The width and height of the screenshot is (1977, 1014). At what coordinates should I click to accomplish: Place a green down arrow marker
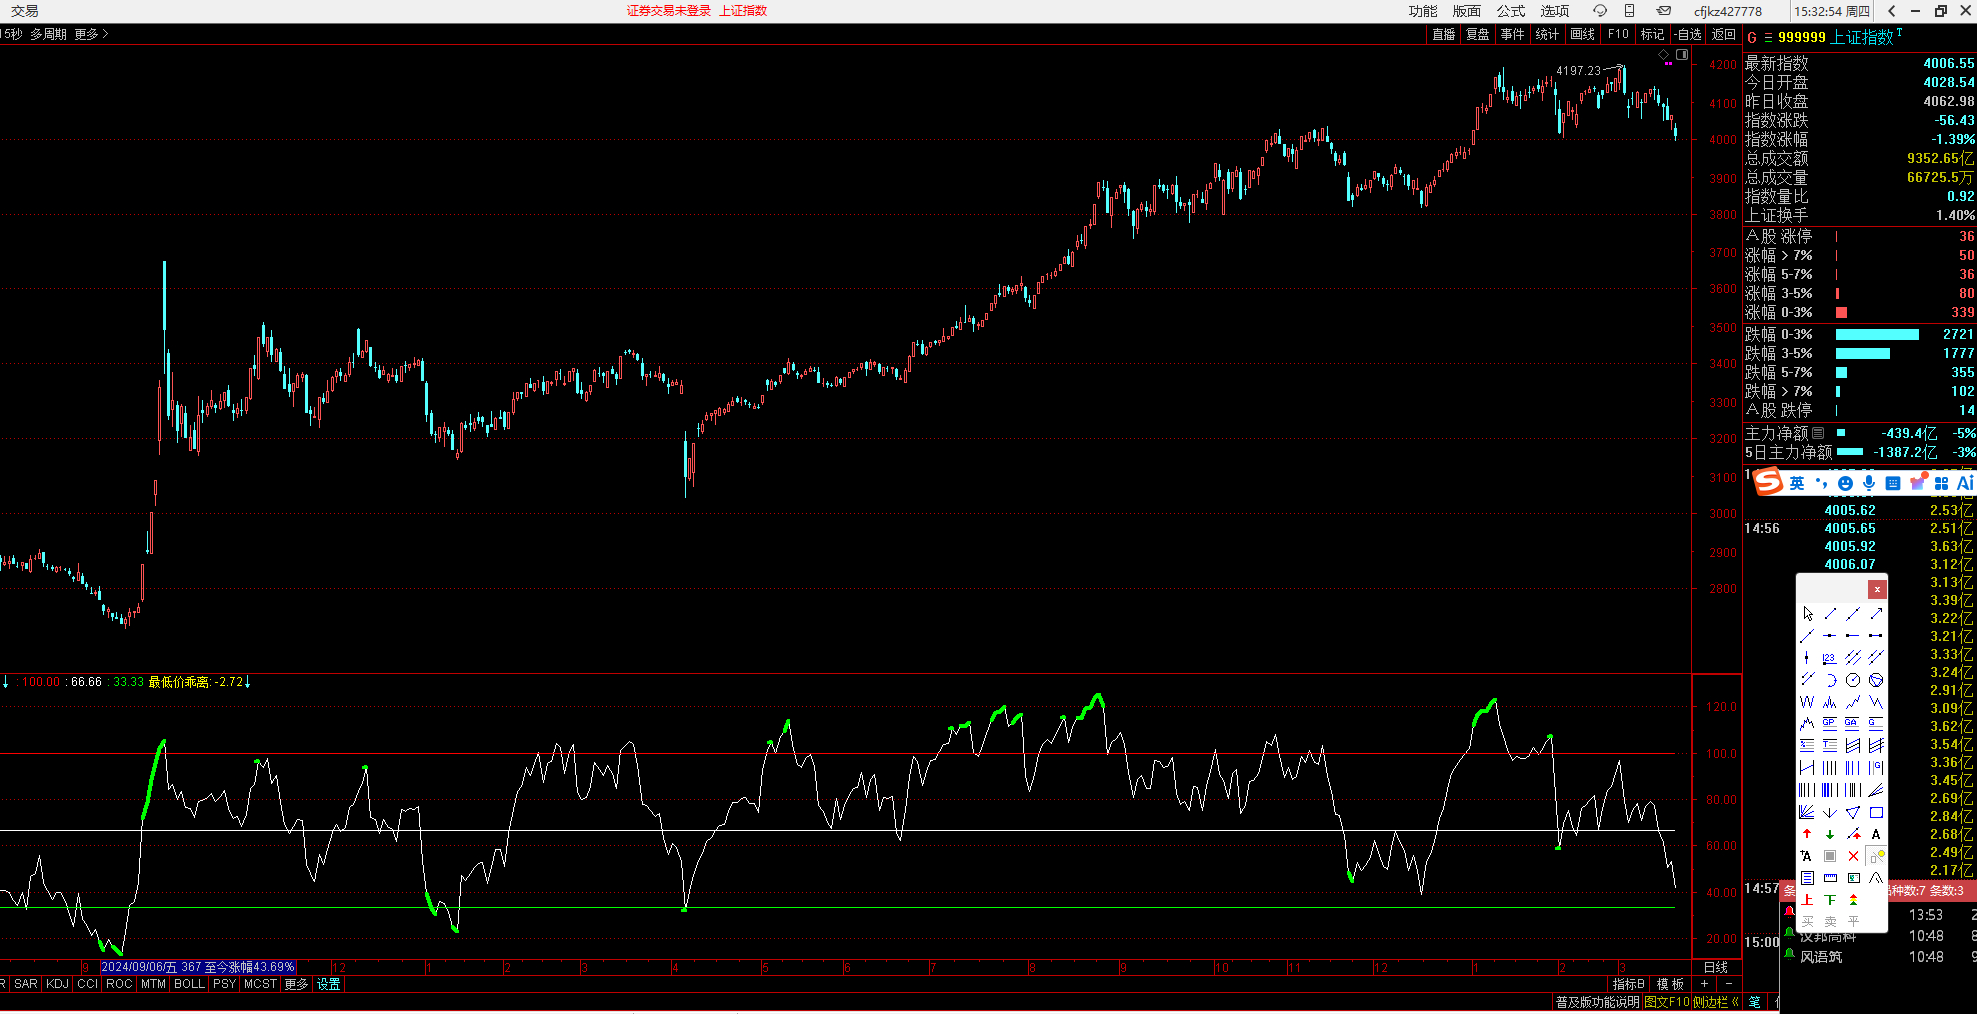[x=1830, y=834]
